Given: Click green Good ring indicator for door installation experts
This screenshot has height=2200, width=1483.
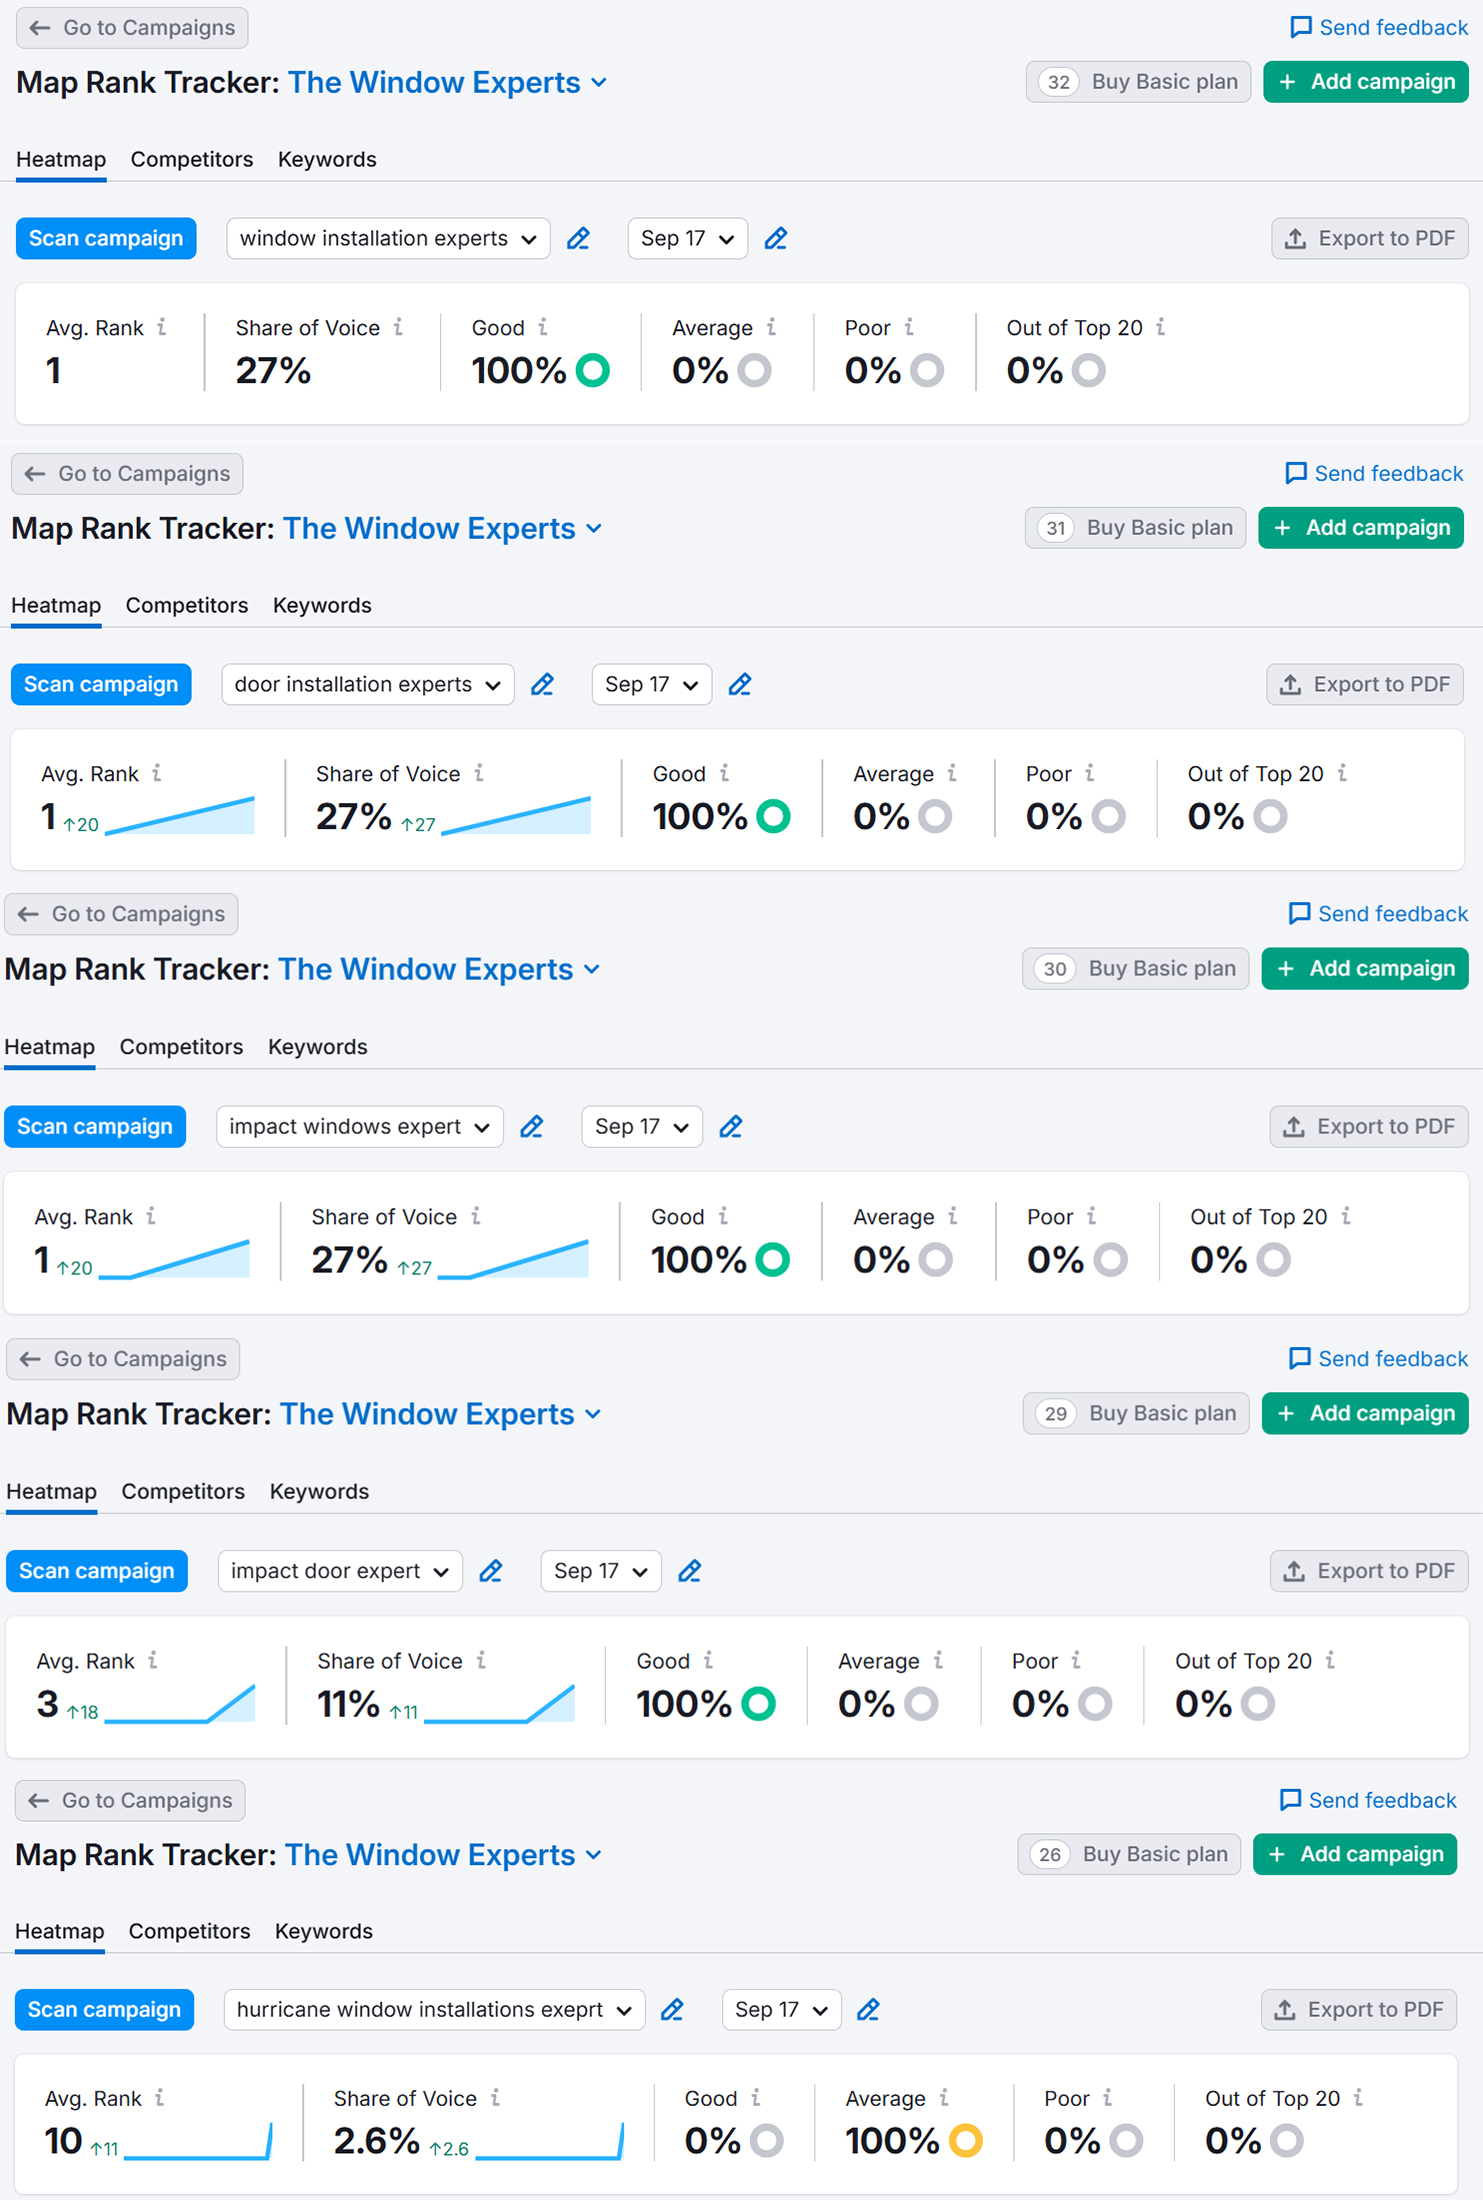Looking at the screenshot, I should click(x=773, y=816).
